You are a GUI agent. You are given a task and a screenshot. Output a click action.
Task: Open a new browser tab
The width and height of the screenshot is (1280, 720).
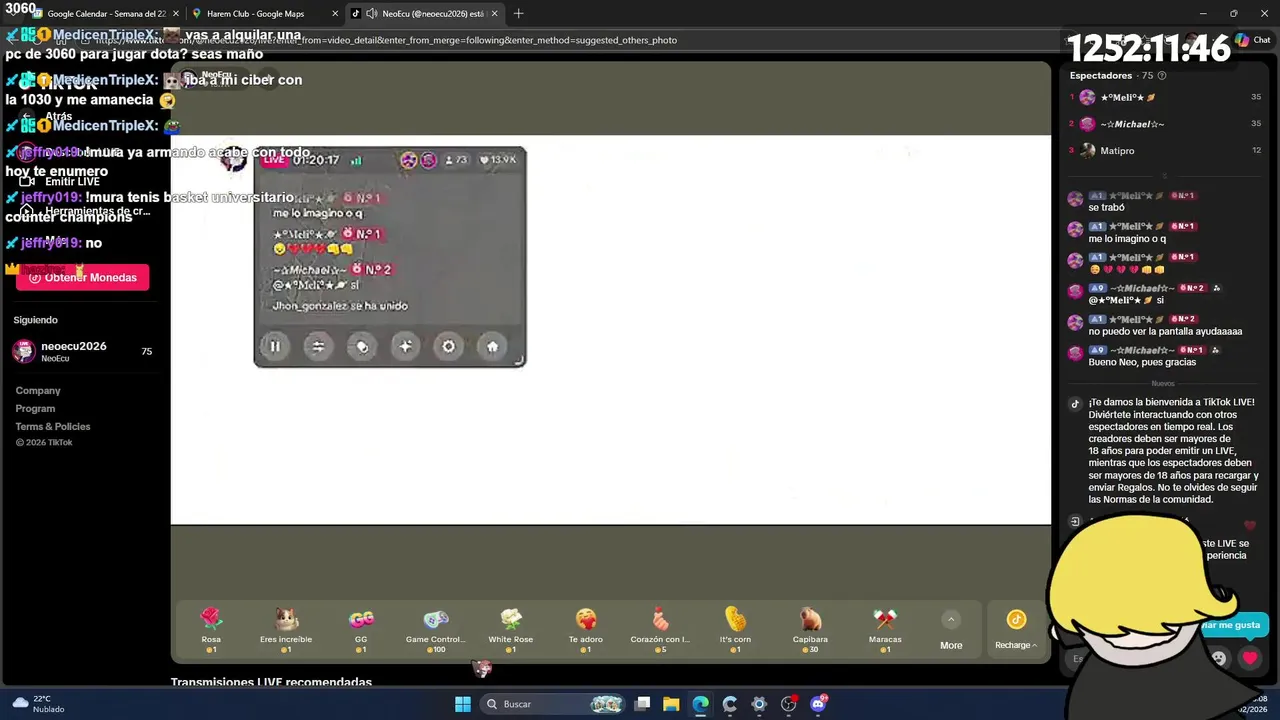(x=518, y=14)
